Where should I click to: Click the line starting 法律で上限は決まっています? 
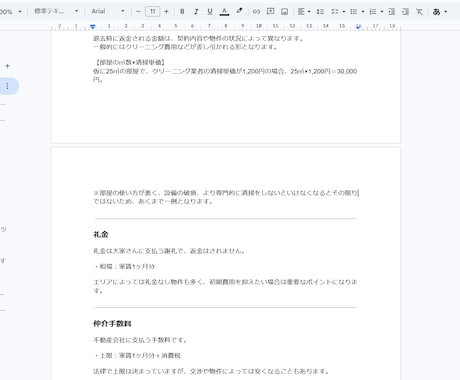[212, 371]
